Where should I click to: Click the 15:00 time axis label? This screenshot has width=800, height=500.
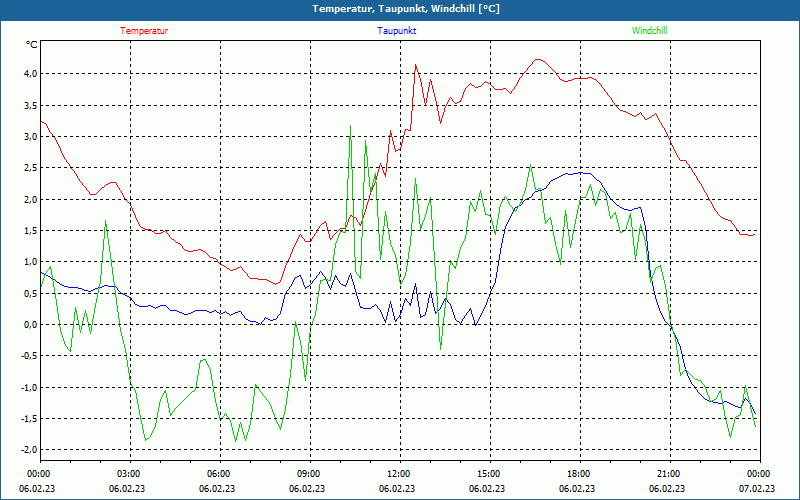[488, 473]
